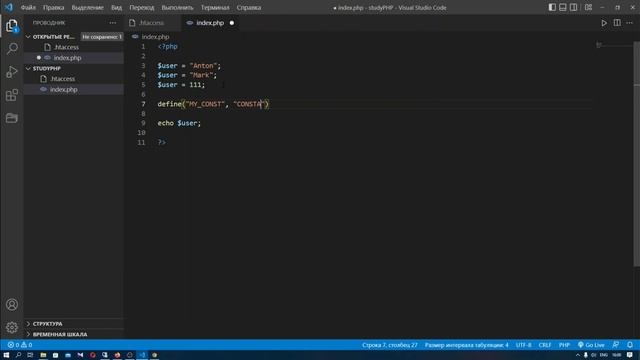Open the Extensions view

[x=12, y=95]
